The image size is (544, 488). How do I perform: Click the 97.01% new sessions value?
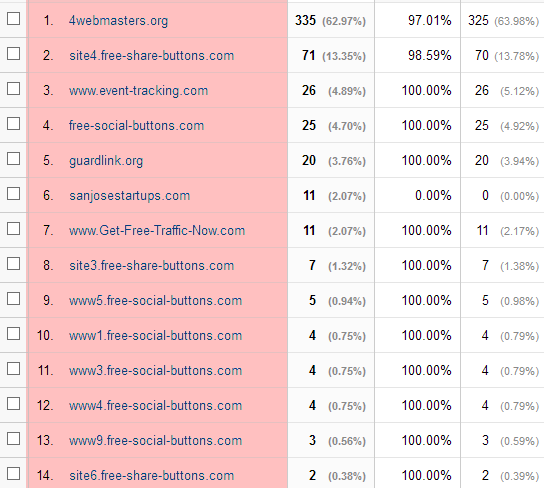[430, 20]
